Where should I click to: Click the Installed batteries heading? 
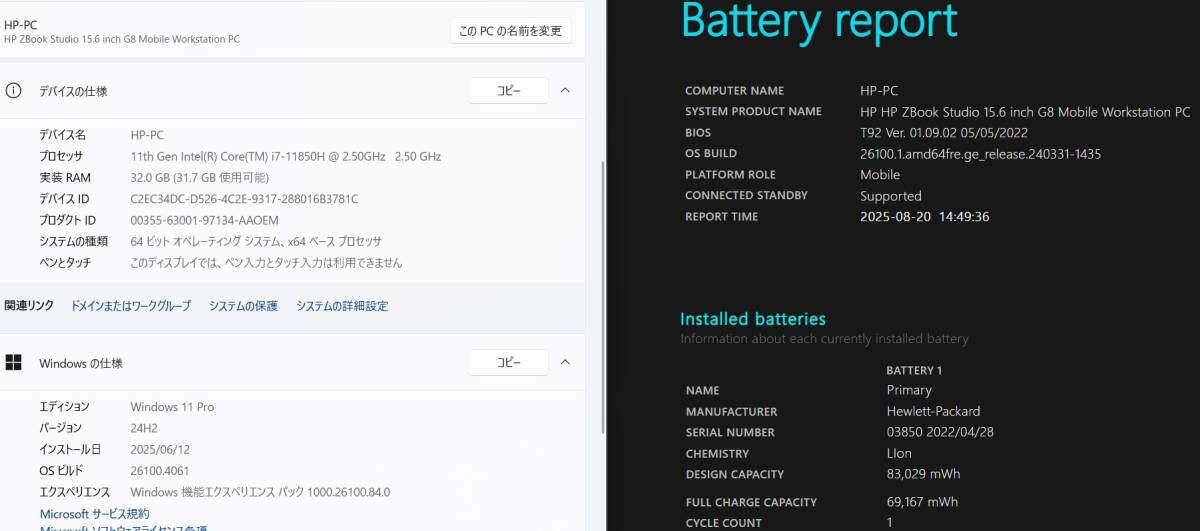pos(753,319)
